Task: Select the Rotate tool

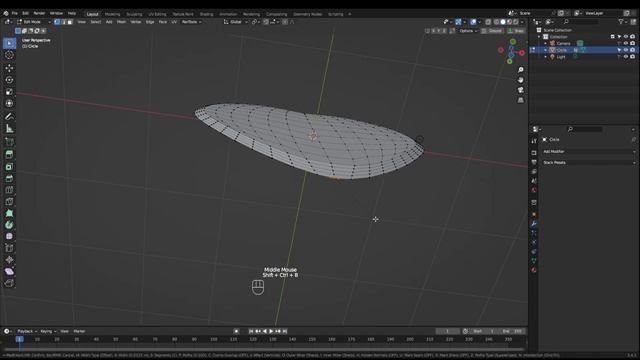Action: pyautogui.click(x=9, y=80)
